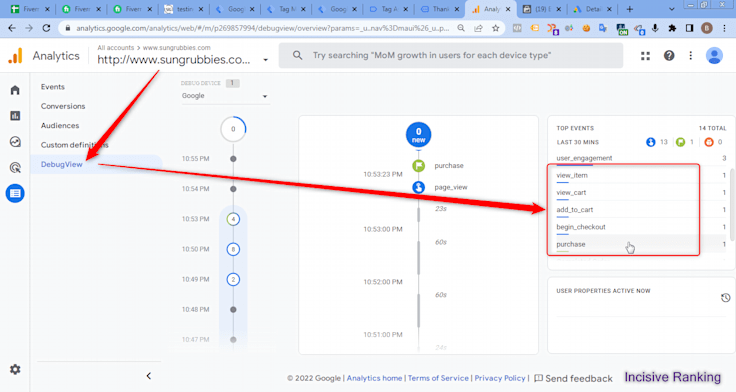Switch to the Thank browser tab
Image resolution: width=736 pixels, height=392 pixels.
(440, 9)
